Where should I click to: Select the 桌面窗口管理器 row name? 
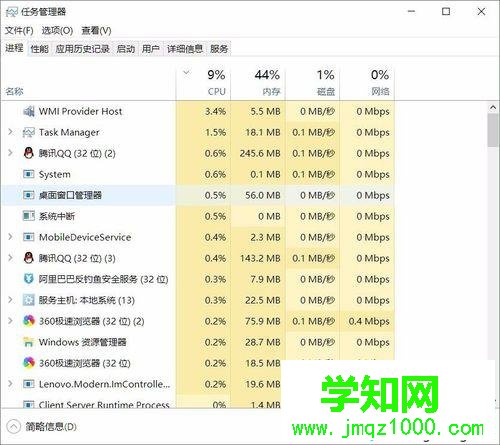point(70,195)
